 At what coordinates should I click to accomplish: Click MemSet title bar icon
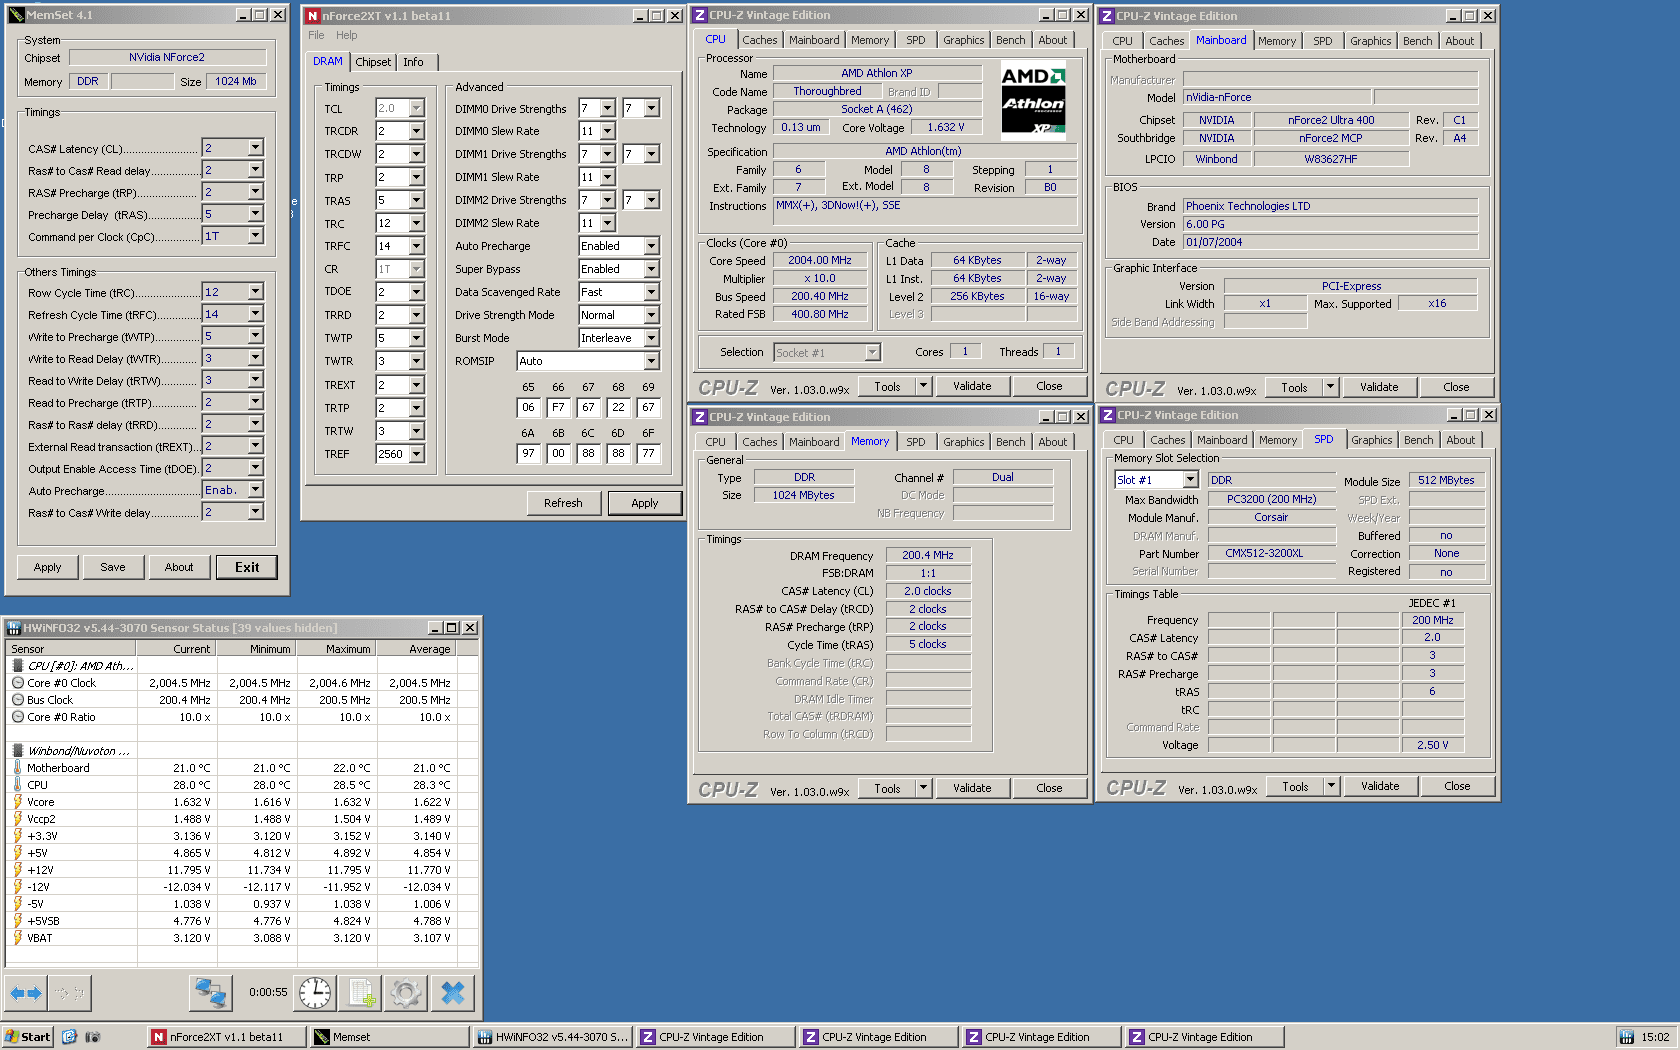16,15
